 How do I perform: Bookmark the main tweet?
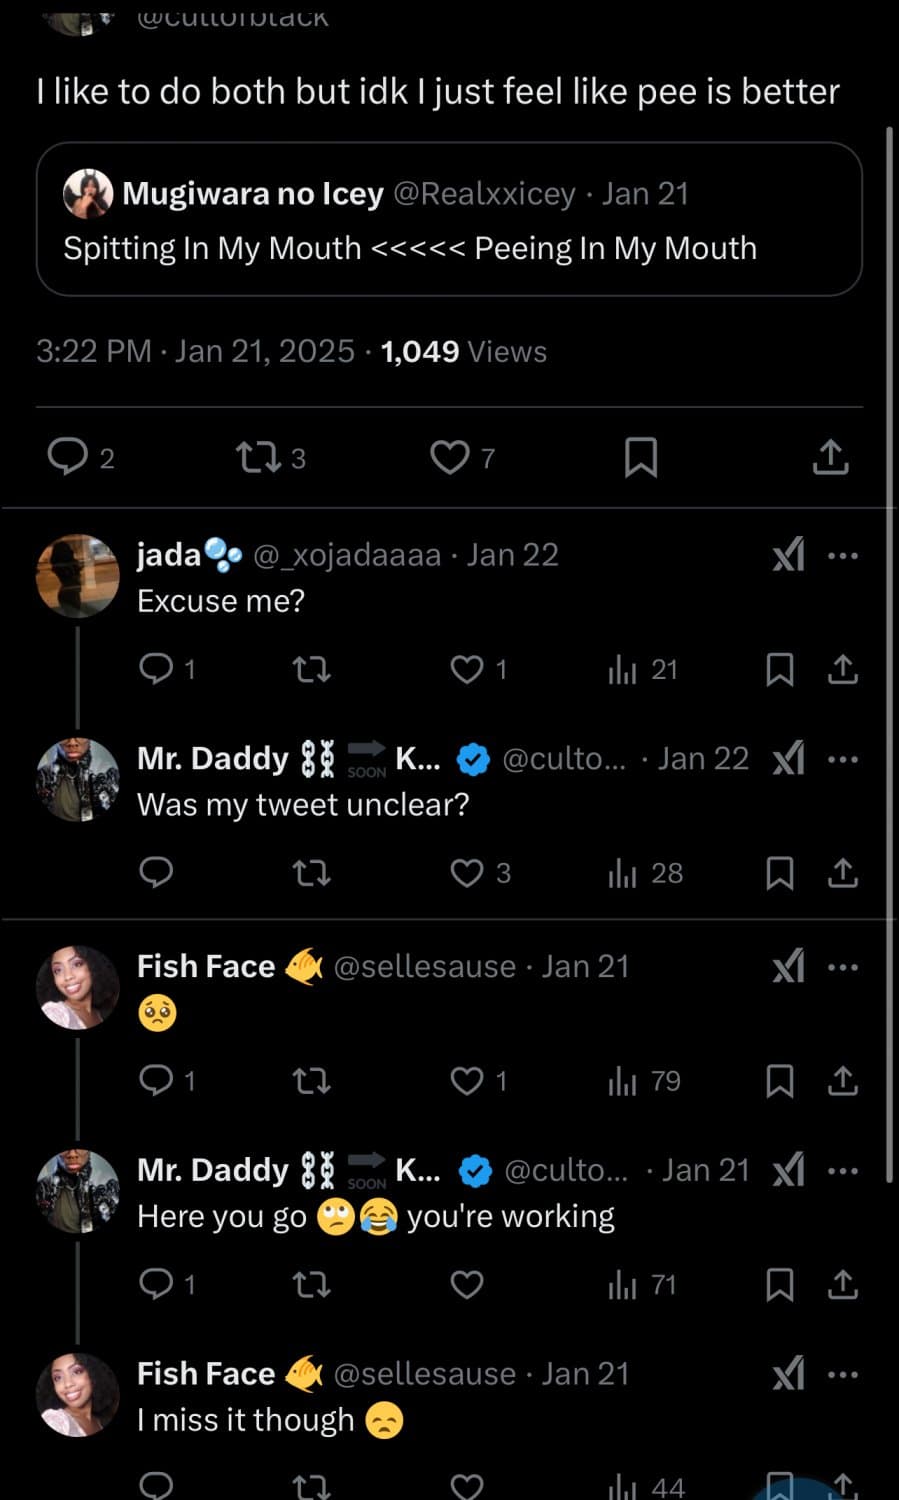[640, 457]
